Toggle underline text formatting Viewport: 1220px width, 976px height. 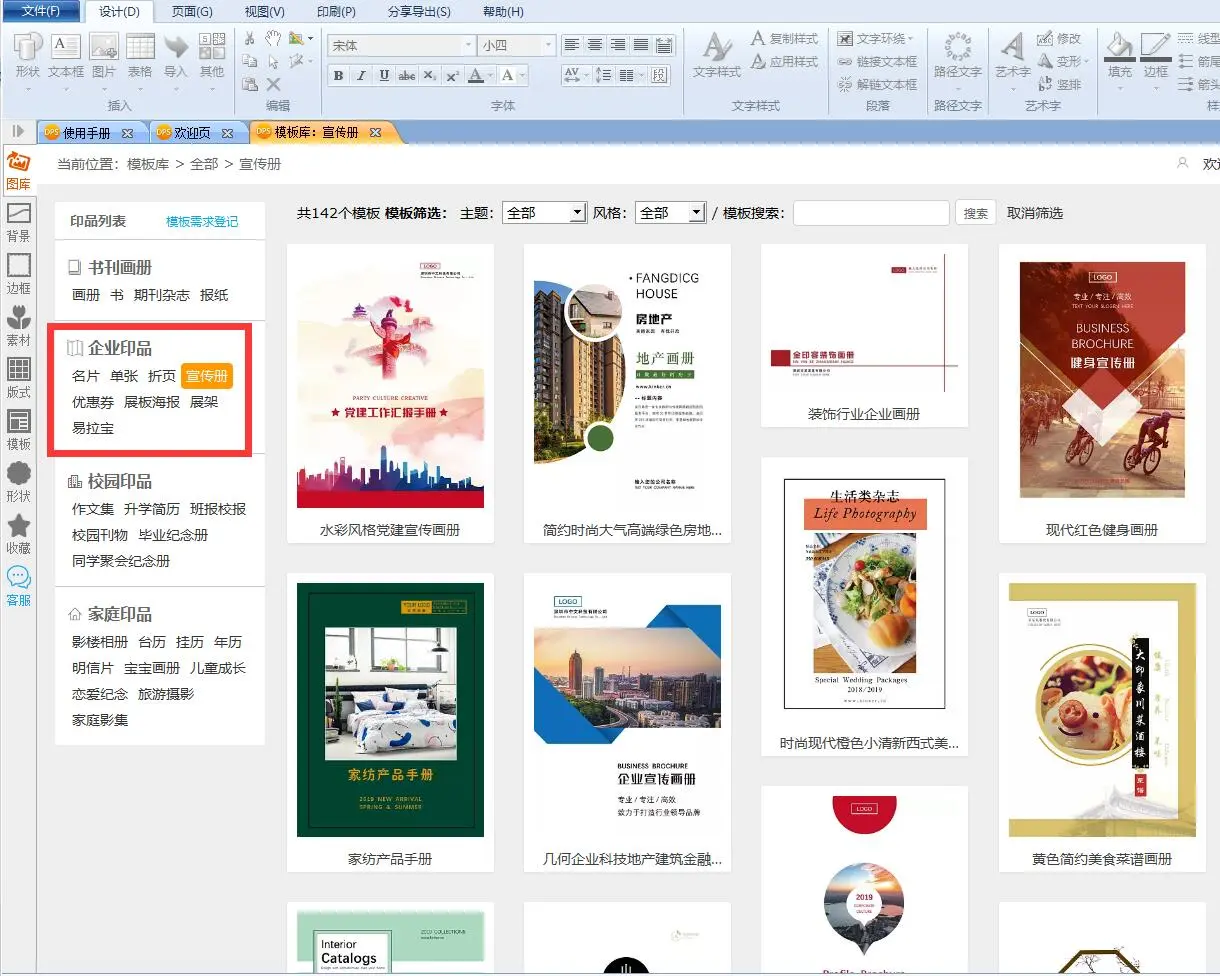point(384,76)
